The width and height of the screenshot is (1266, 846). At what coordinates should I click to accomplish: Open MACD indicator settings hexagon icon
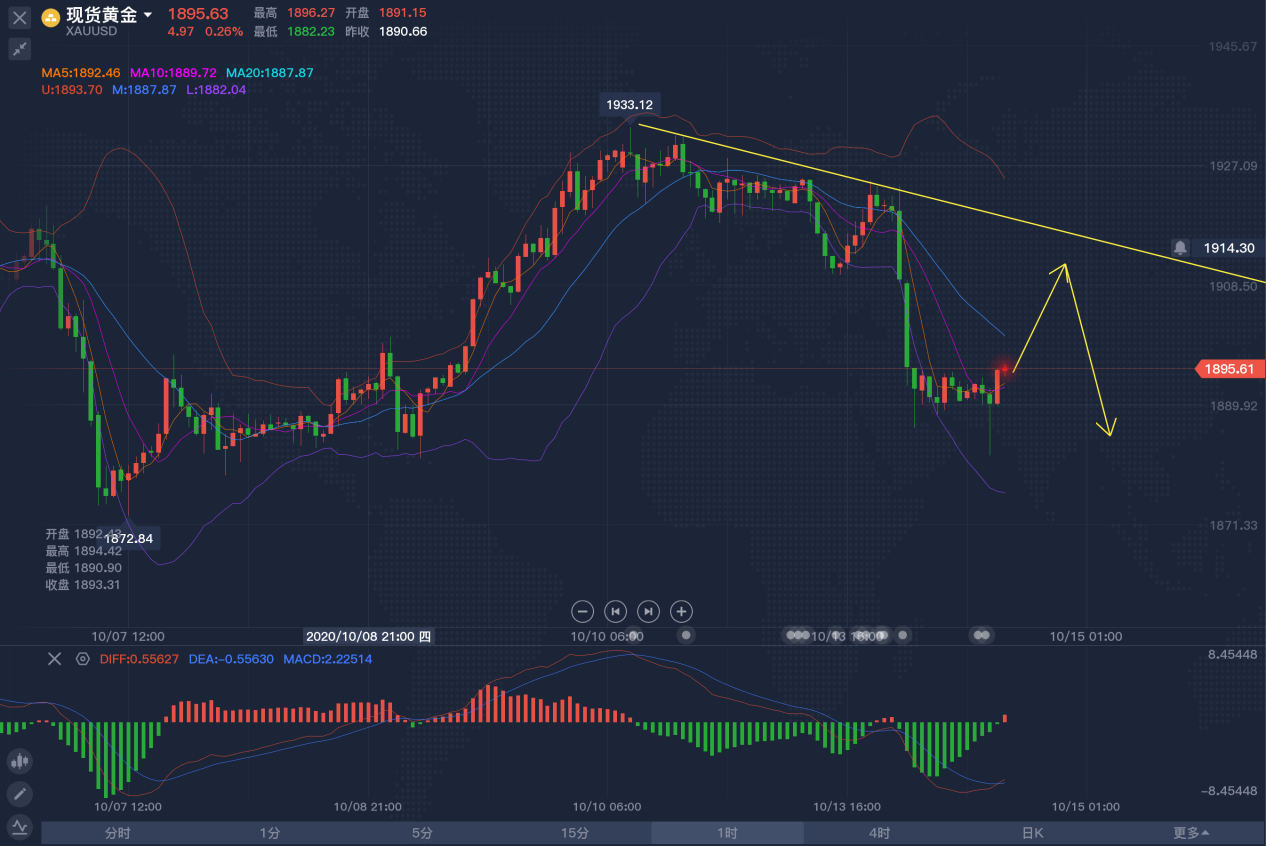82,659
